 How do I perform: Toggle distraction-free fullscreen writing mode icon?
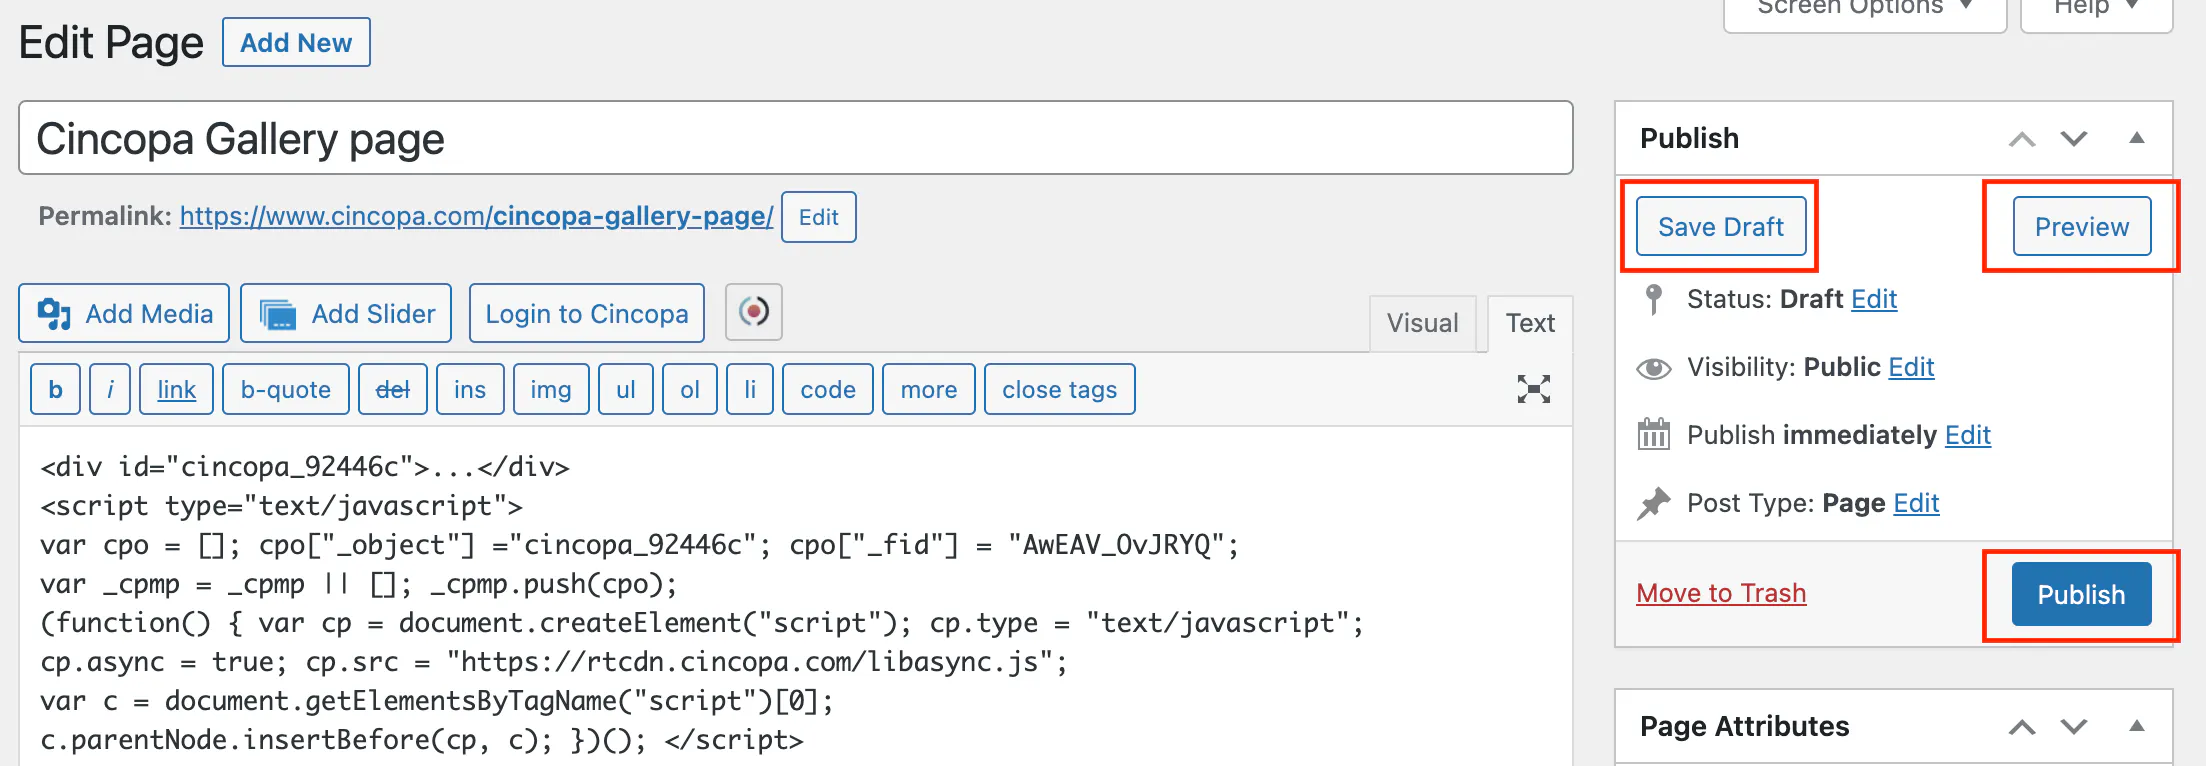1533,389
